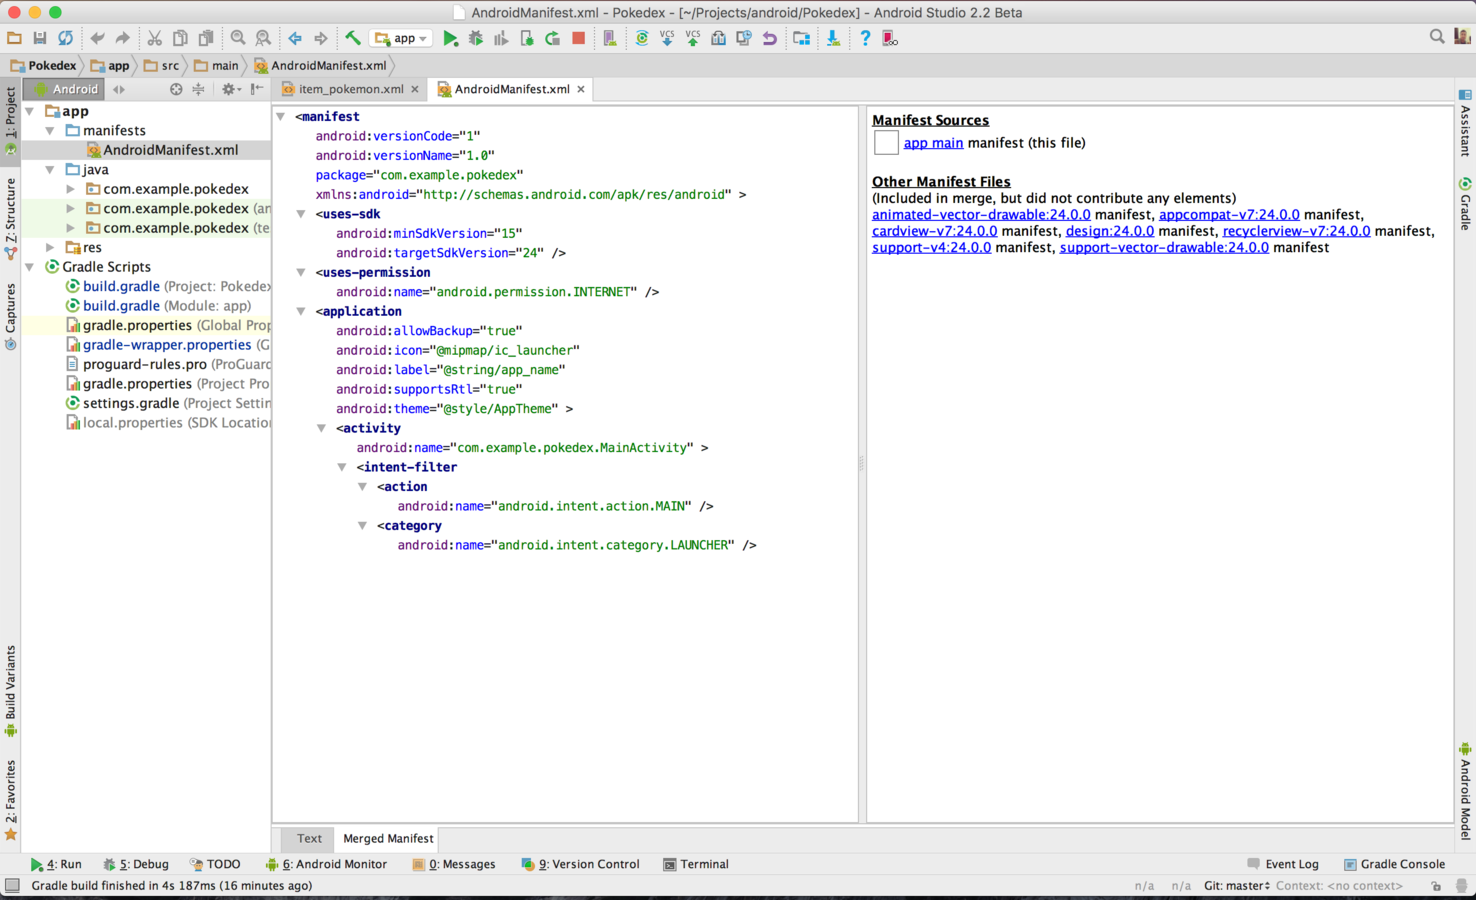The height and width of the screenshot is (900, 1476).
Task: Click the purple Revert arrow icon
Action: click(x=769, y=38)
